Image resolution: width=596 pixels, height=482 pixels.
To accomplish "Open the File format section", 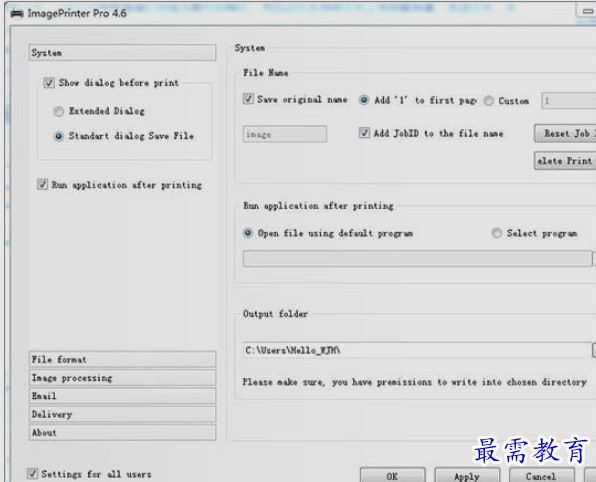I will 122,359.
